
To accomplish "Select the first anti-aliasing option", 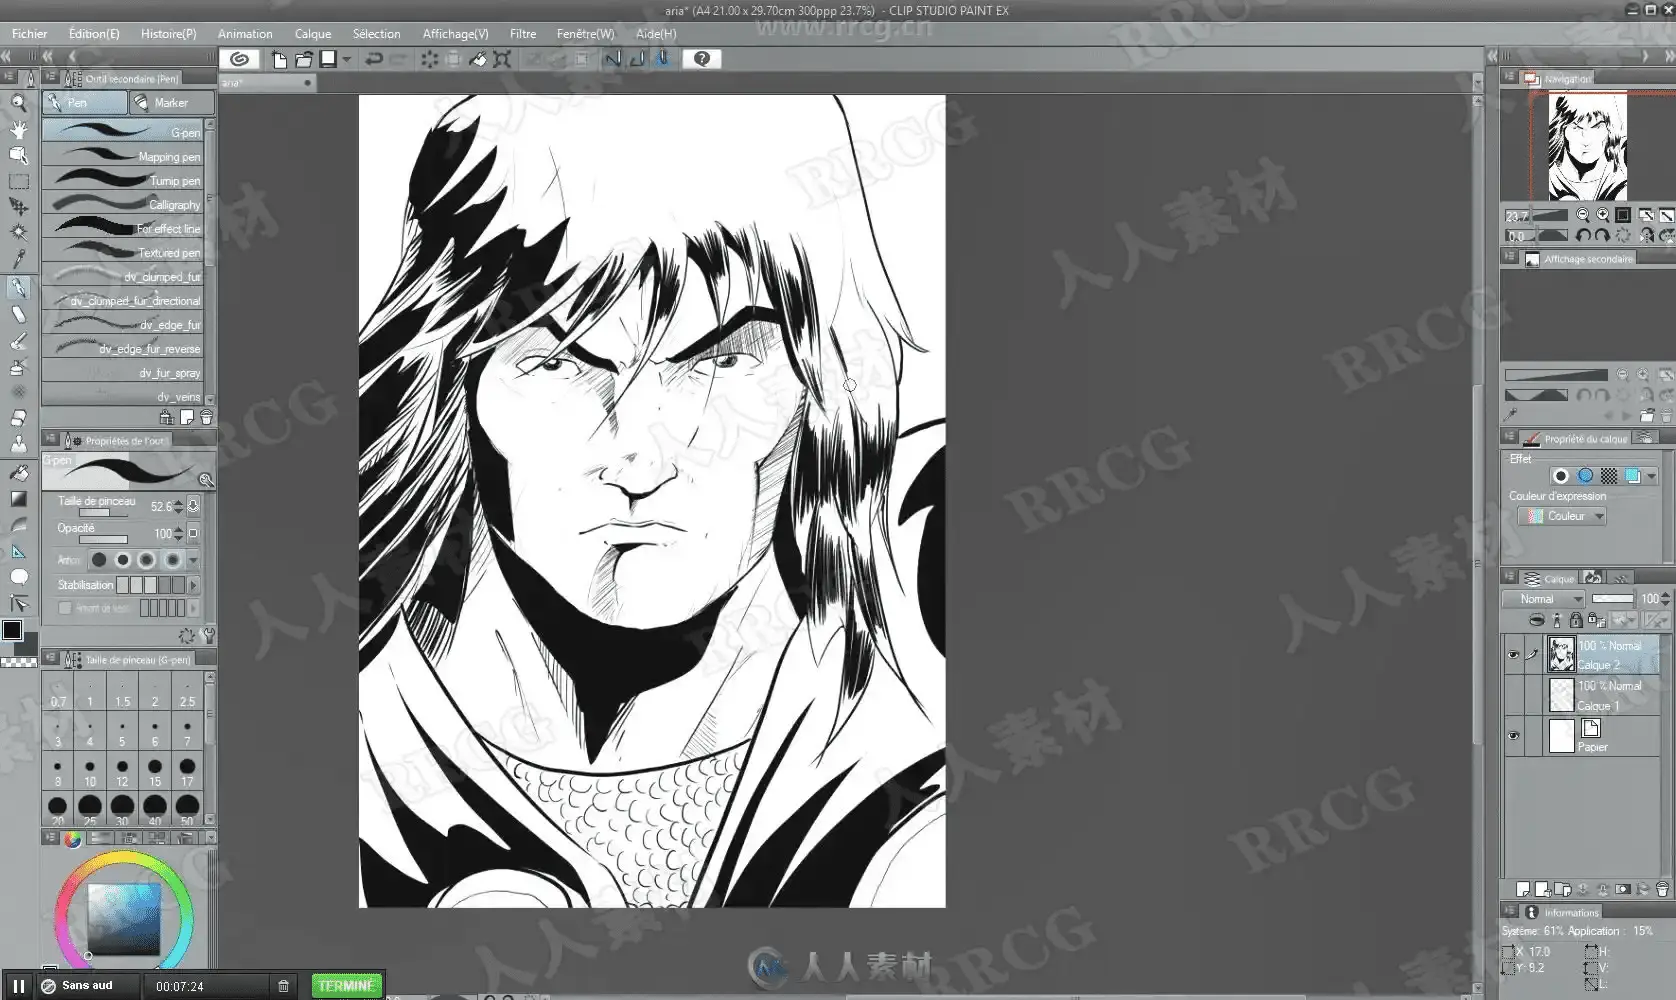I will coord(99,560).
